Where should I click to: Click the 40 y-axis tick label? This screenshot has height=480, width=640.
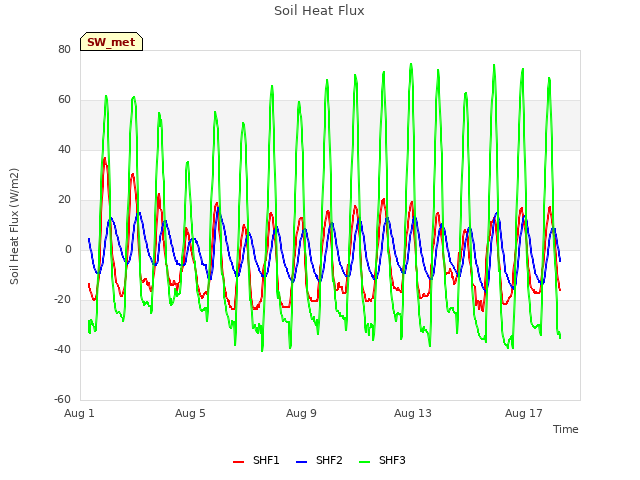tap(64, 149)
